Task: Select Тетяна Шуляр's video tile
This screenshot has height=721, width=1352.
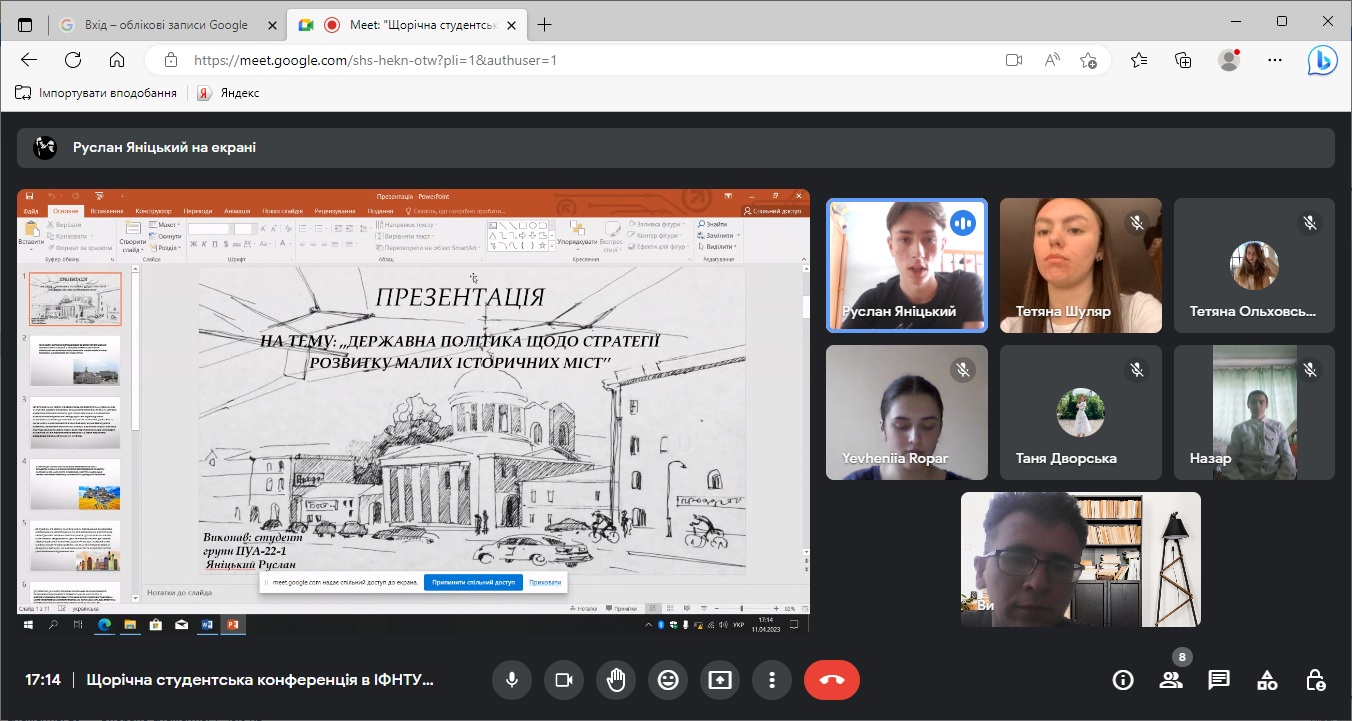Action: coord(1080,265)
